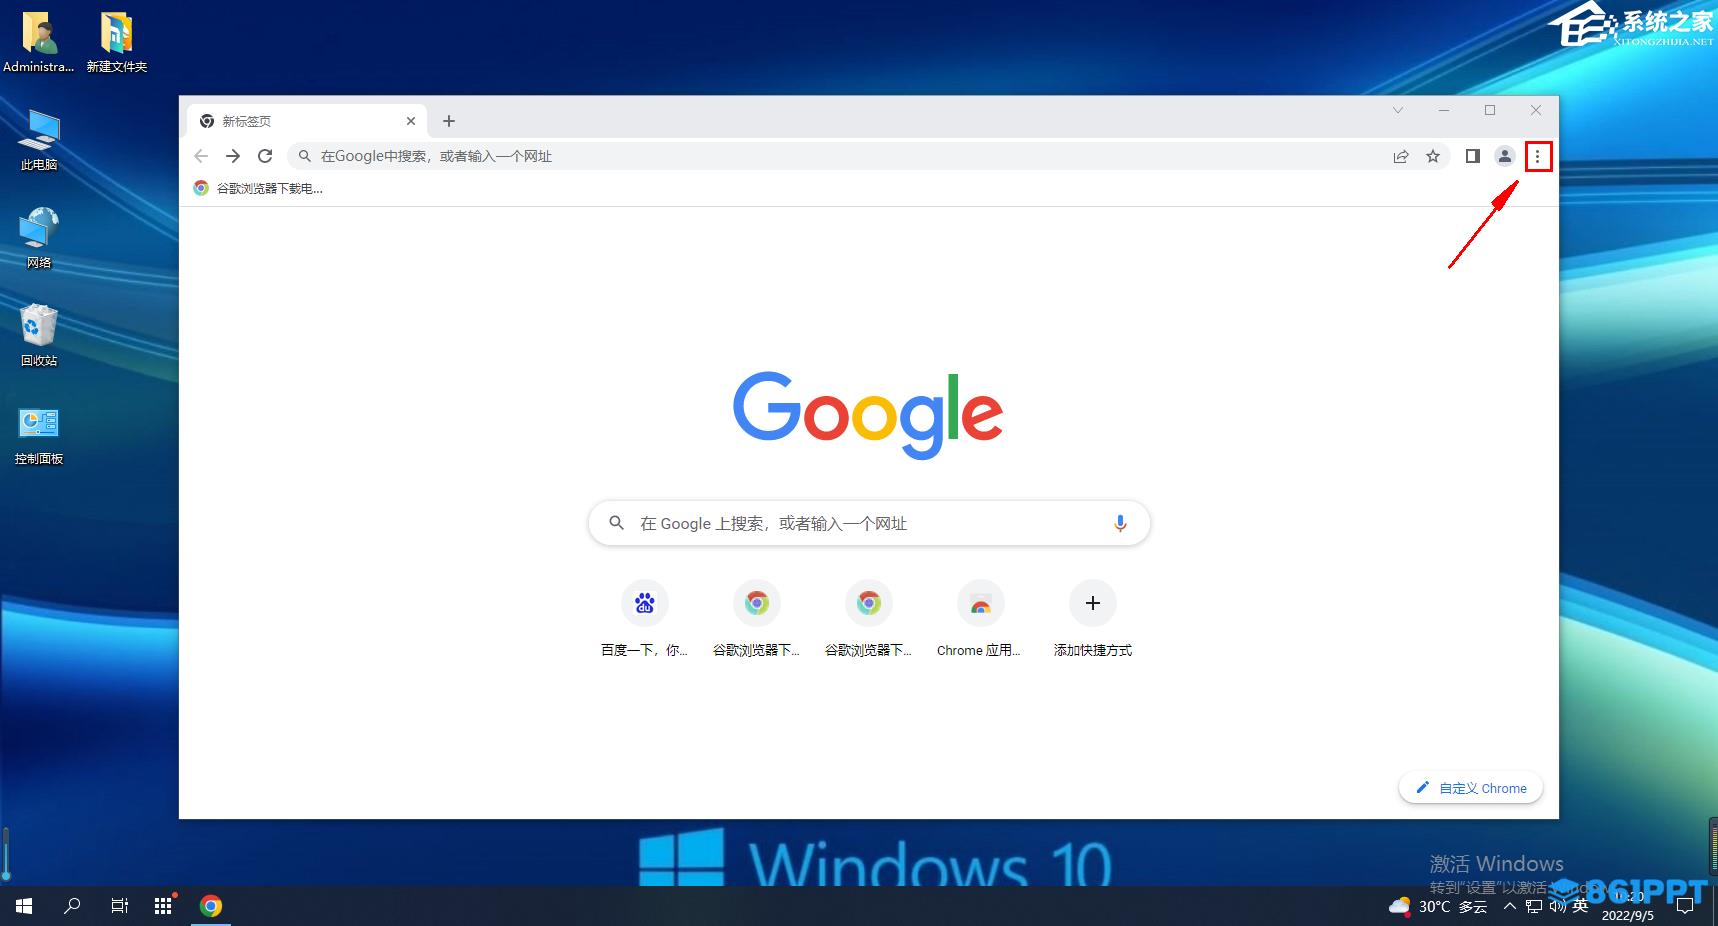1718x926 pixels.
Task: Click Chrome icon in the taskbar
Action: (211, 906)
